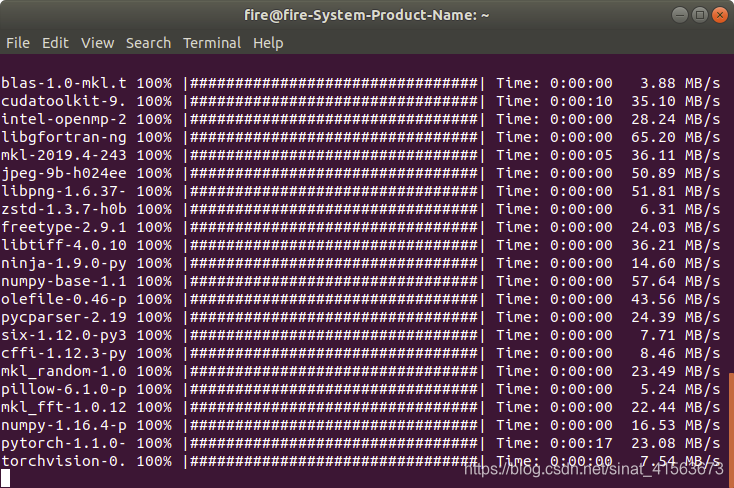Image resolution: width=734 pixels, height=488 pixels.
Task: Click the 3.88 MB/s speed value
Action: [680, 83]
